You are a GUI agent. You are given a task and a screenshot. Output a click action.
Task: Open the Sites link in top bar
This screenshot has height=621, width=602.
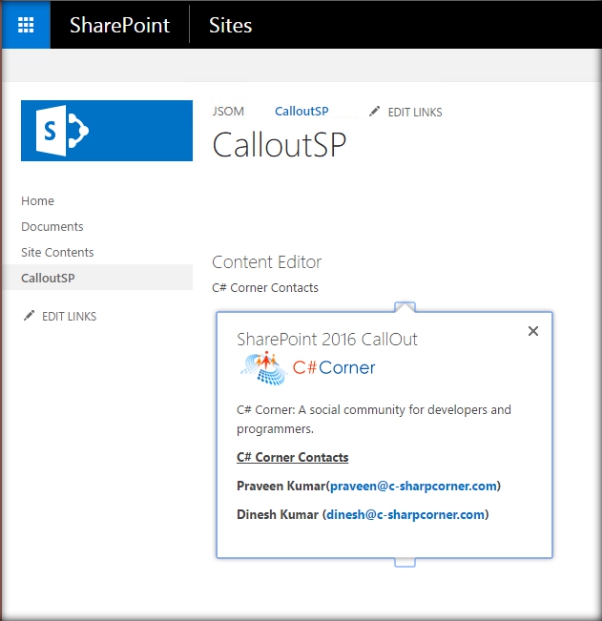[230, 25]
